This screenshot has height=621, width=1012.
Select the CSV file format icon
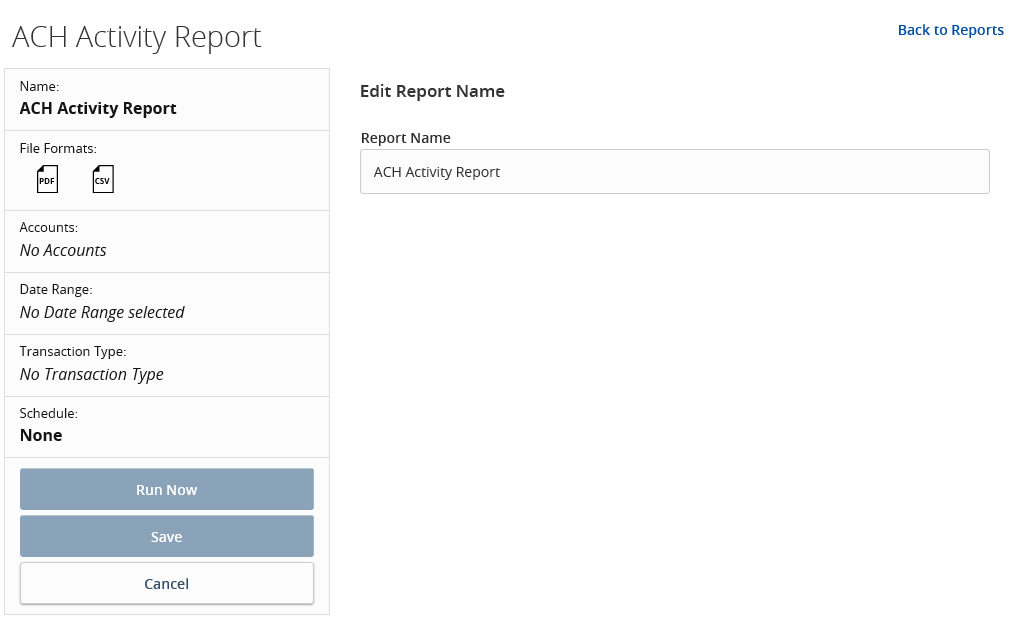103,179
